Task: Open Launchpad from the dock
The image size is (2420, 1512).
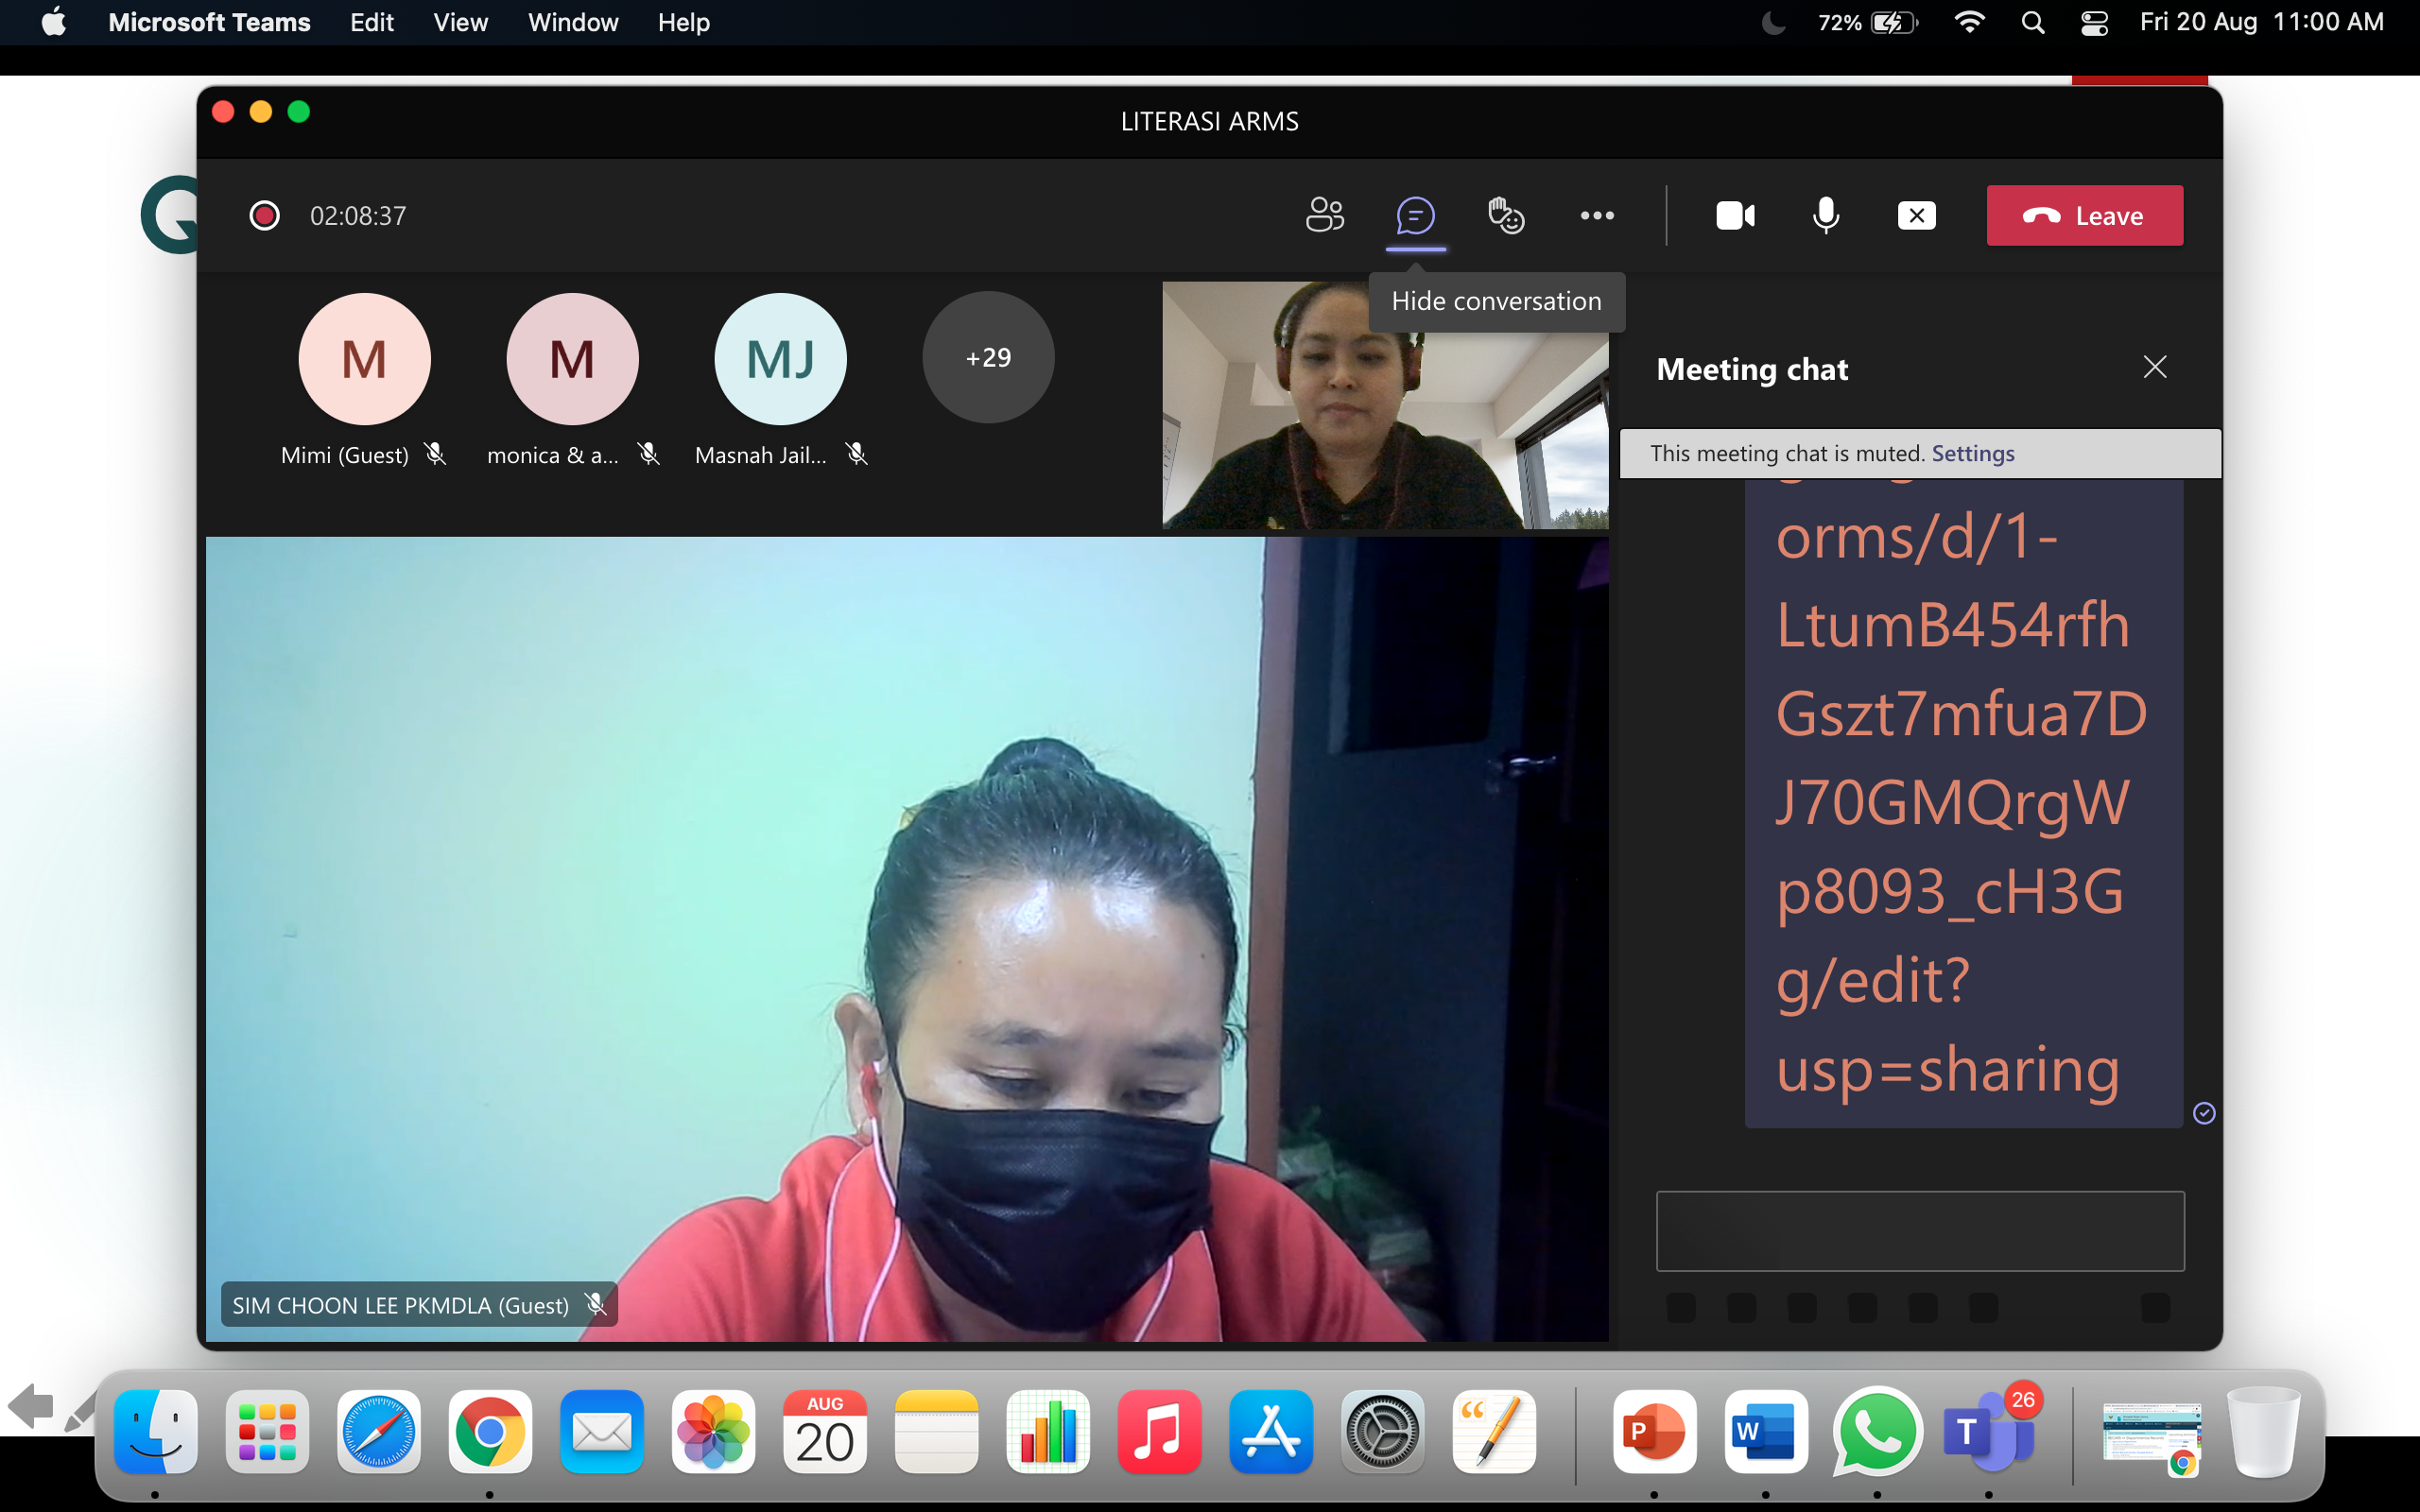Action: pyautogui.click(x=267, y=1430)
